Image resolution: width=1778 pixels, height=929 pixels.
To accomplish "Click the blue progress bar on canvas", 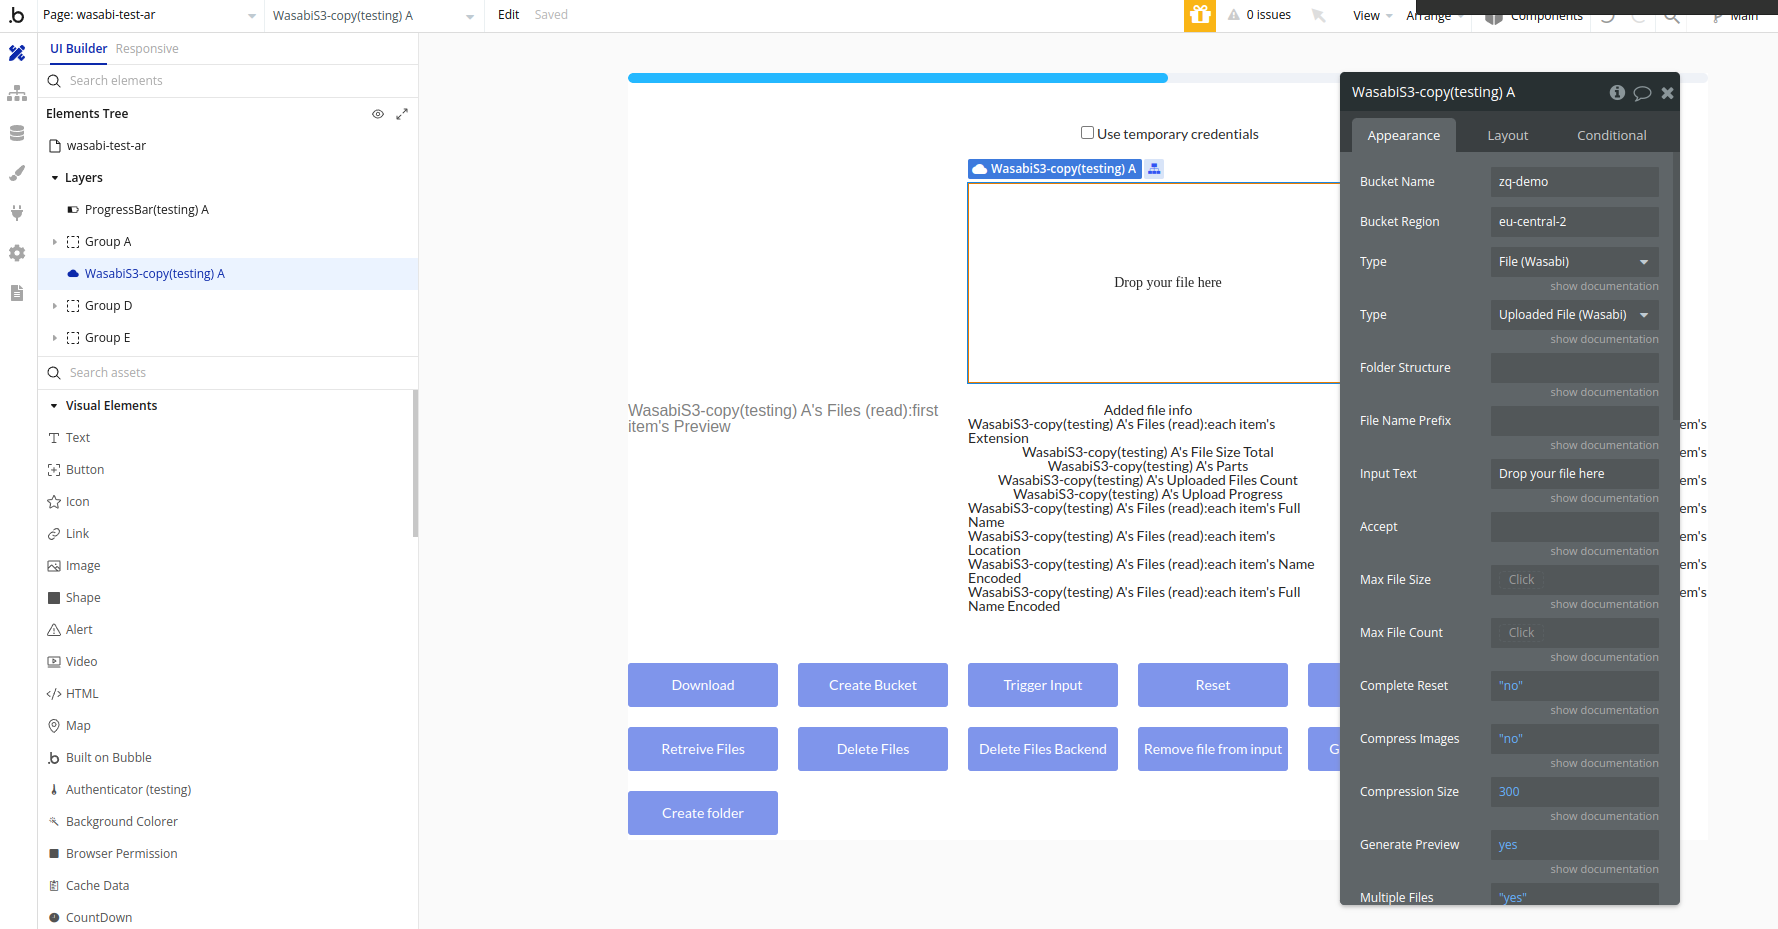I will pyautogui.click(x=897, y=78).
